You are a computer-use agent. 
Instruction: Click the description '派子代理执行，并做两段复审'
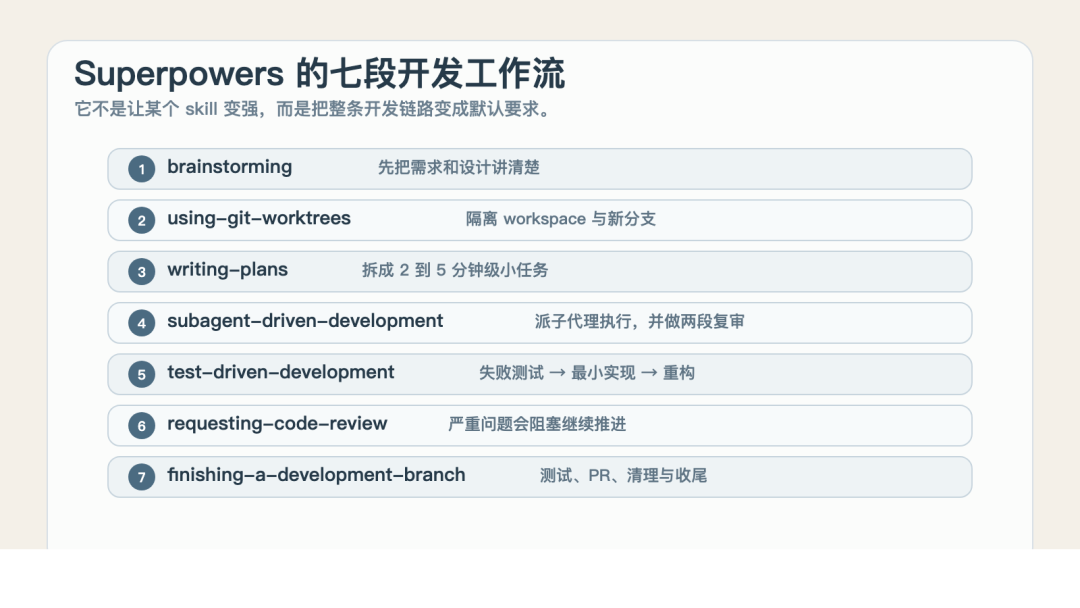coord(639,322)
